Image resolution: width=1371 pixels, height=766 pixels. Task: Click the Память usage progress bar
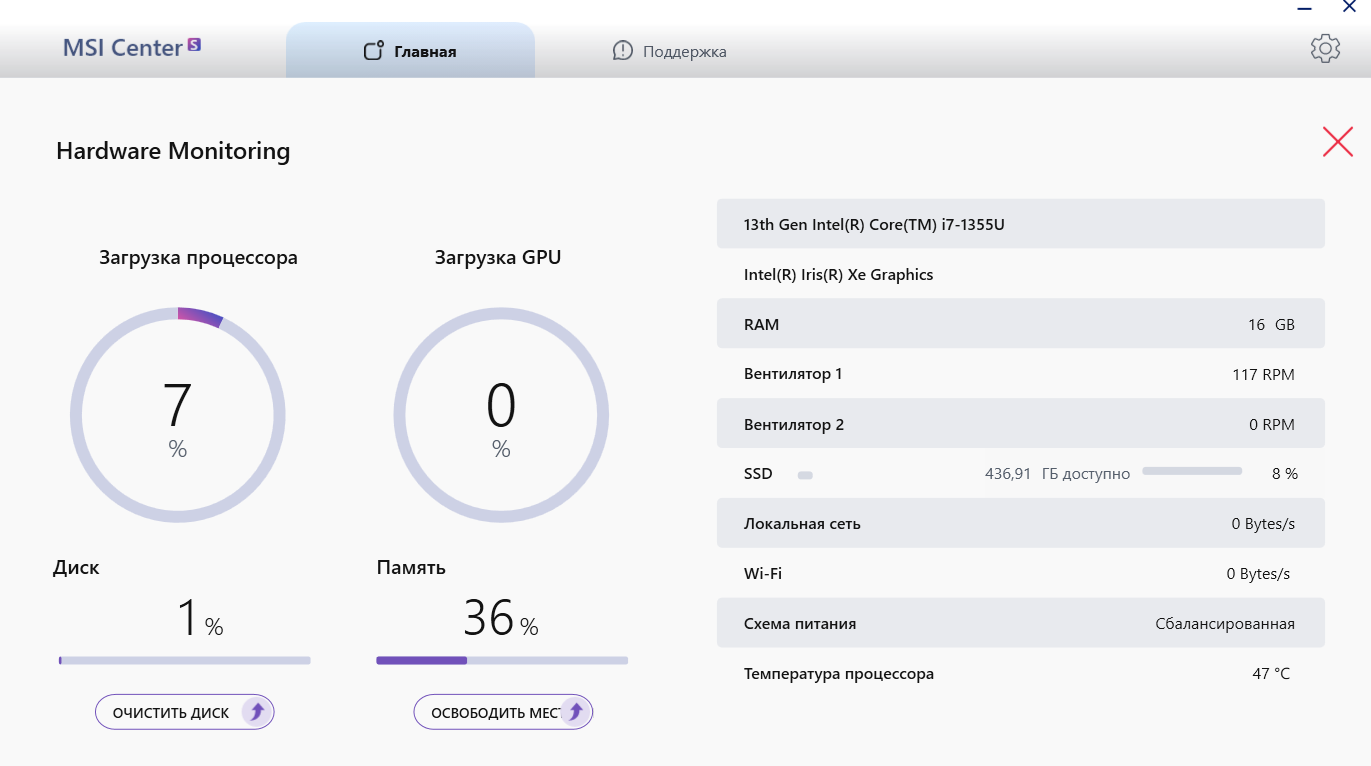[502, 660]
